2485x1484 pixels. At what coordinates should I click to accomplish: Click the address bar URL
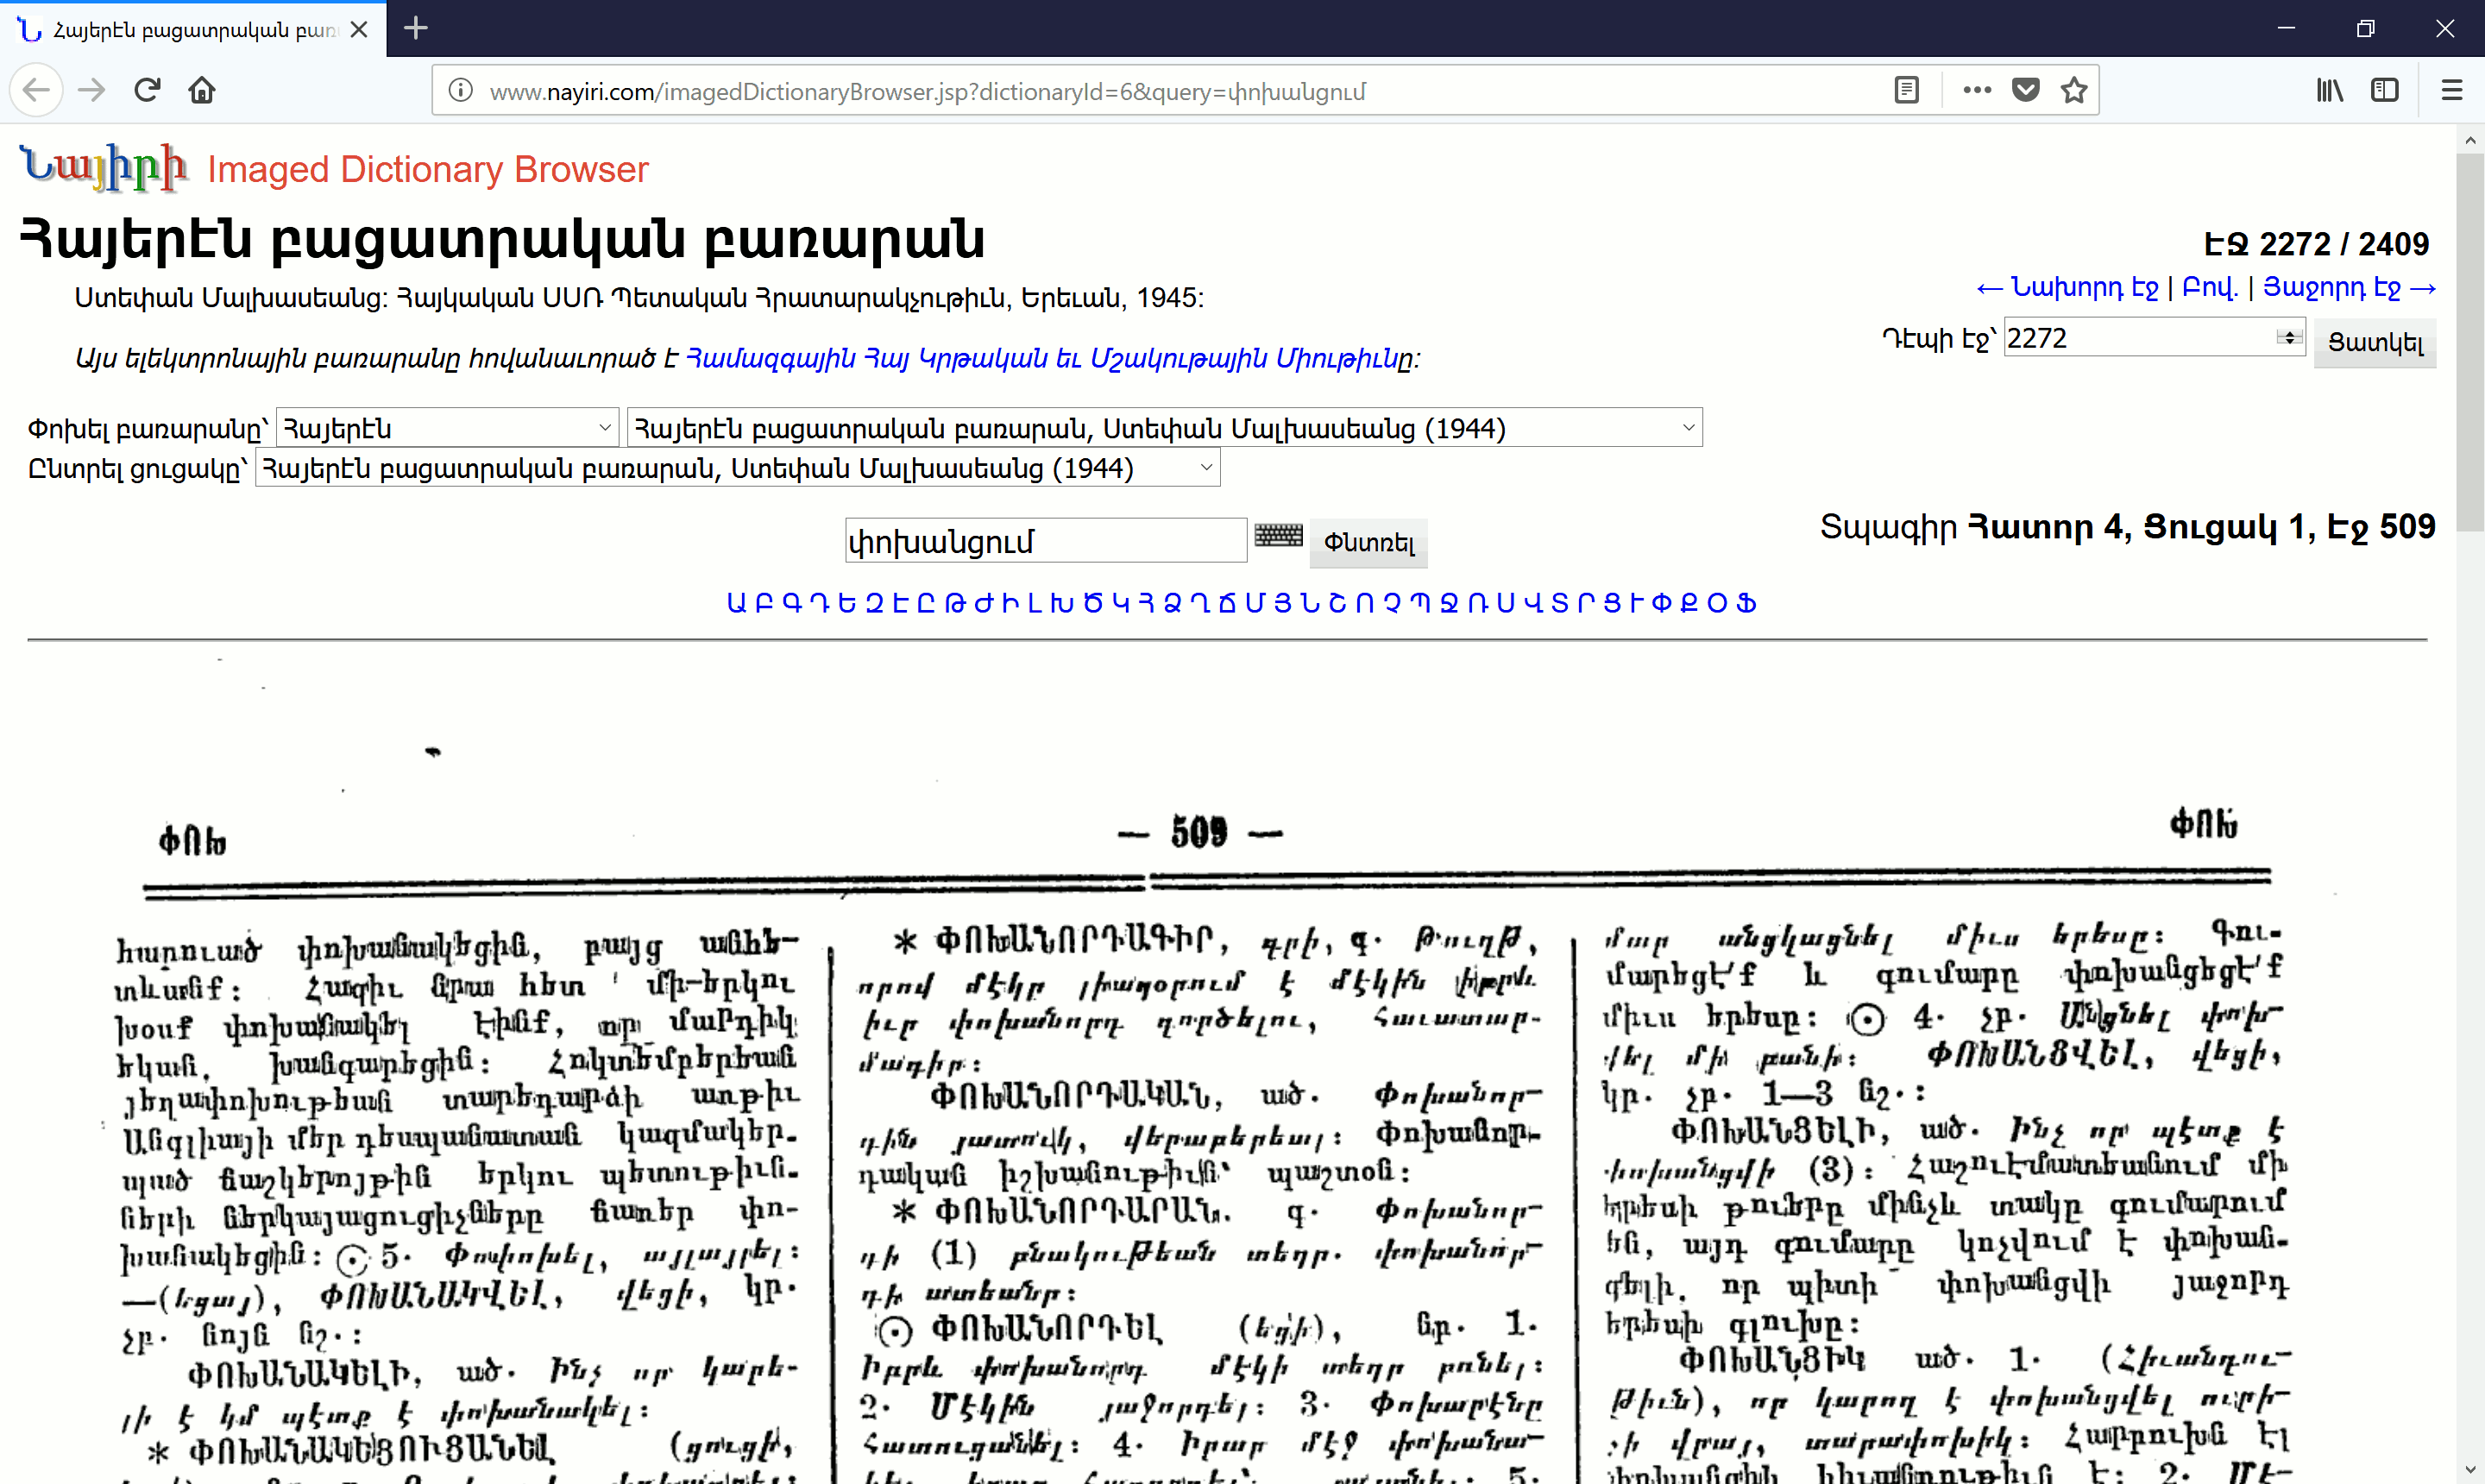pyautogui.click(x=927, y=91)
